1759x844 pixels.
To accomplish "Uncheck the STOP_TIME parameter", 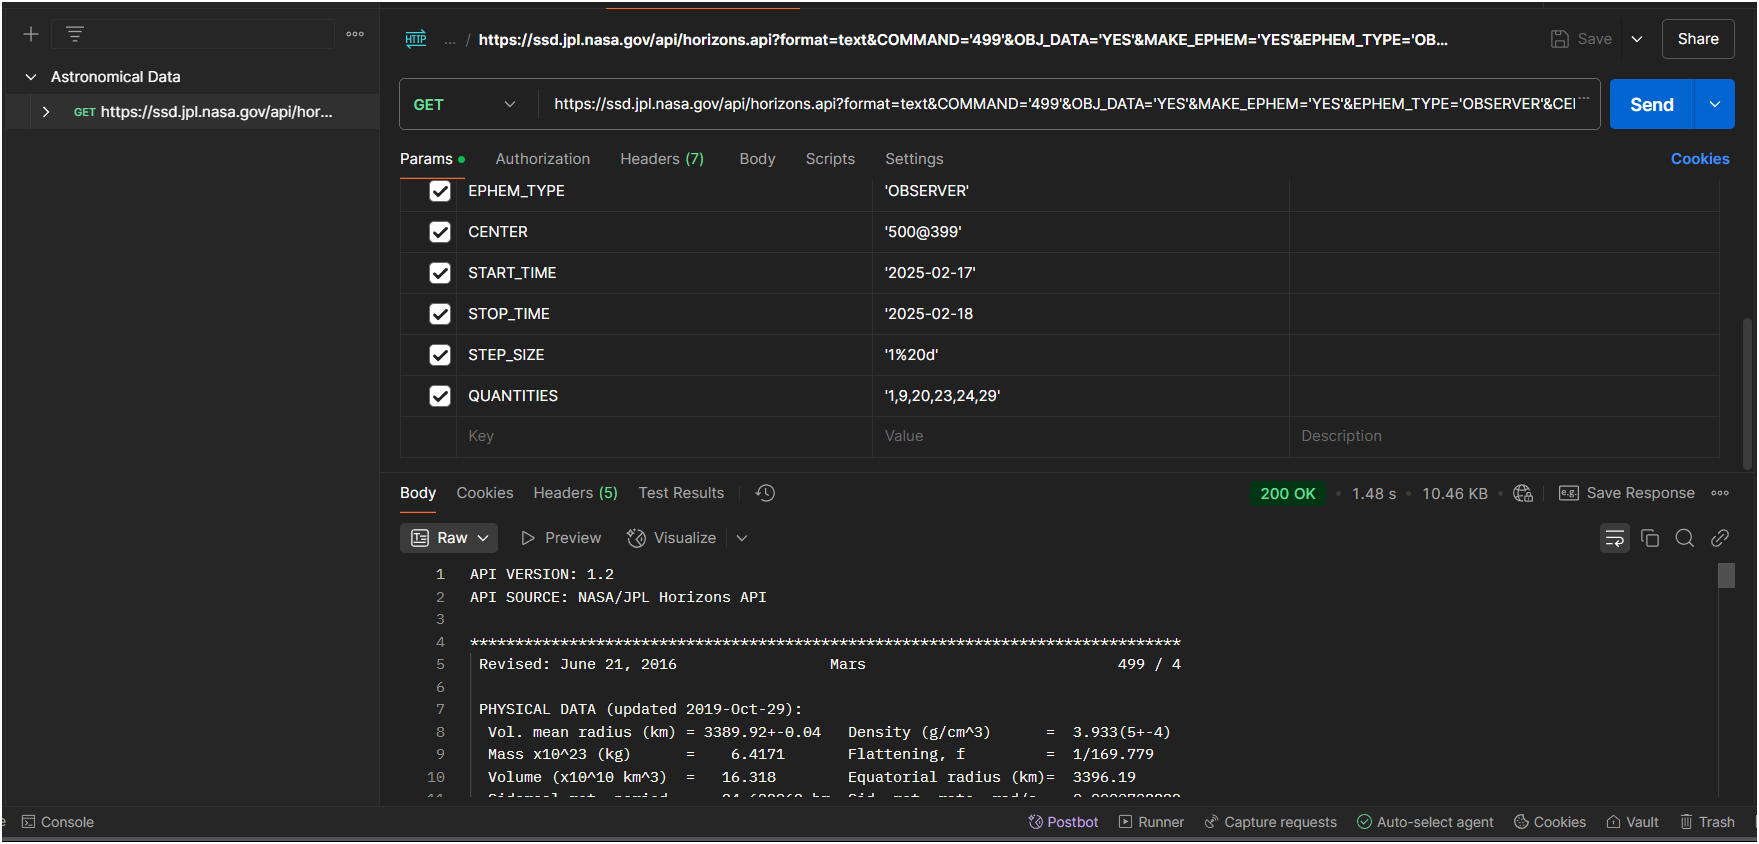I will (440, 314).
